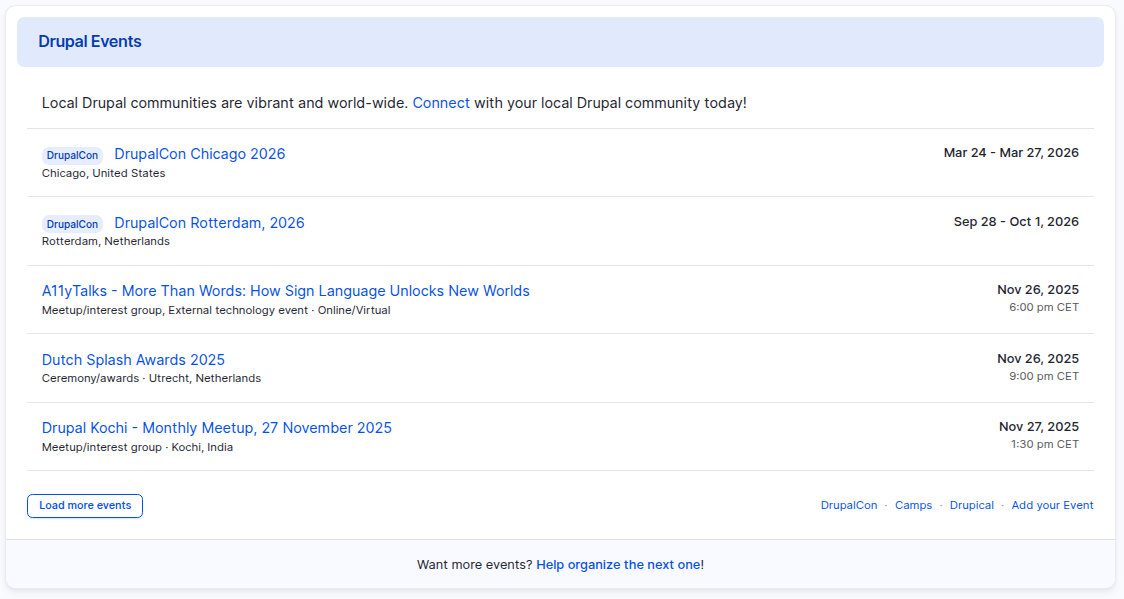Click the Nov 27, 2025 date
Image resolution: width=1124 pixels, height=599 pixels.
[x=1039, y=426]
